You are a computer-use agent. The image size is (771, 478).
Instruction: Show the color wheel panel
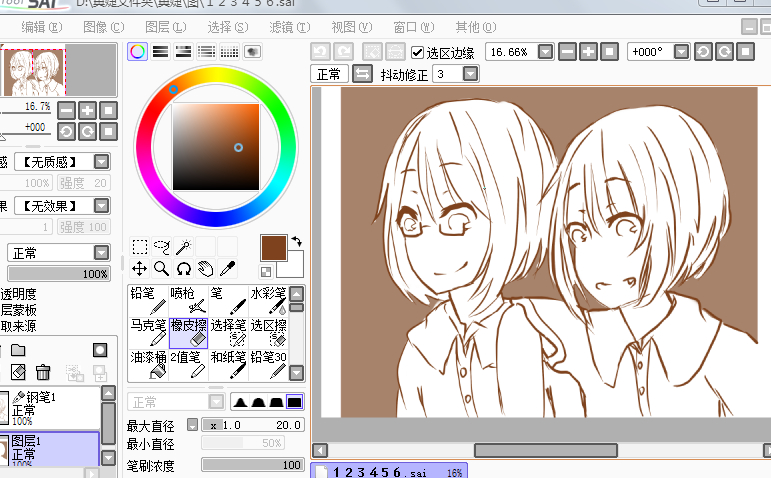[138, 52]
